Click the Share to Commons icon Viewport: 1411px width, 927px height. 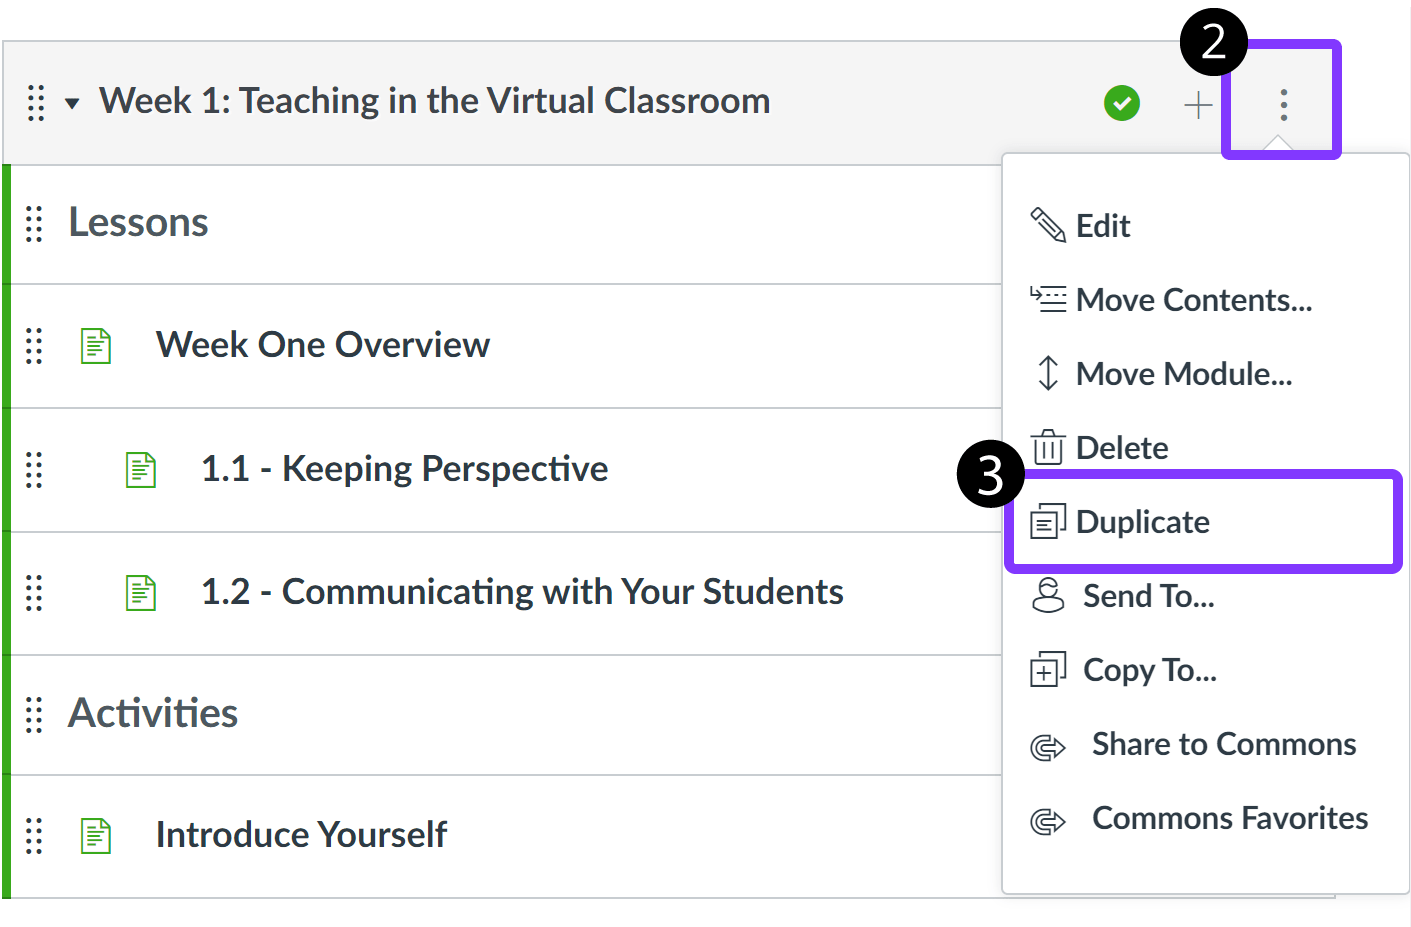(1046, 745)
